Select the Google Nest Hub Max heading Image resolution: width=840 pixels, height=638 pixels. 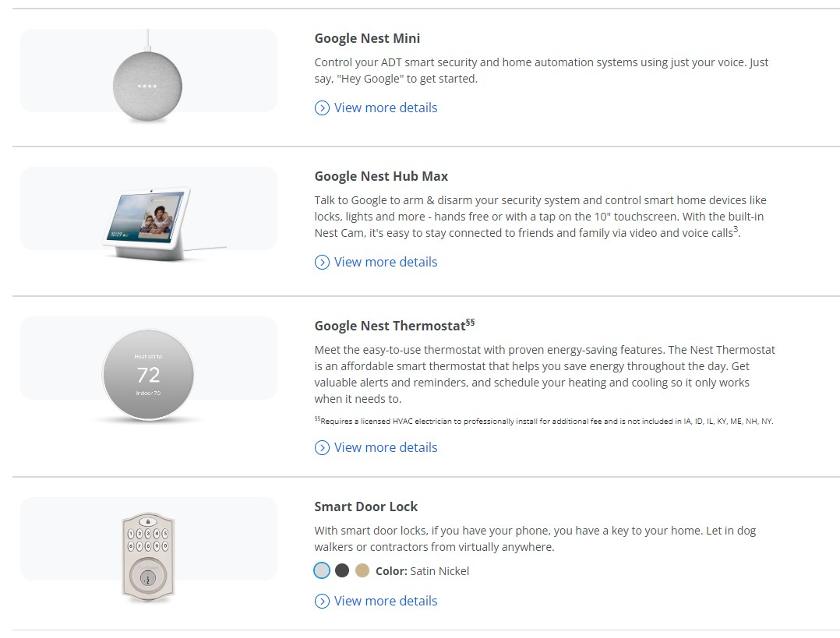coord(381,176)
